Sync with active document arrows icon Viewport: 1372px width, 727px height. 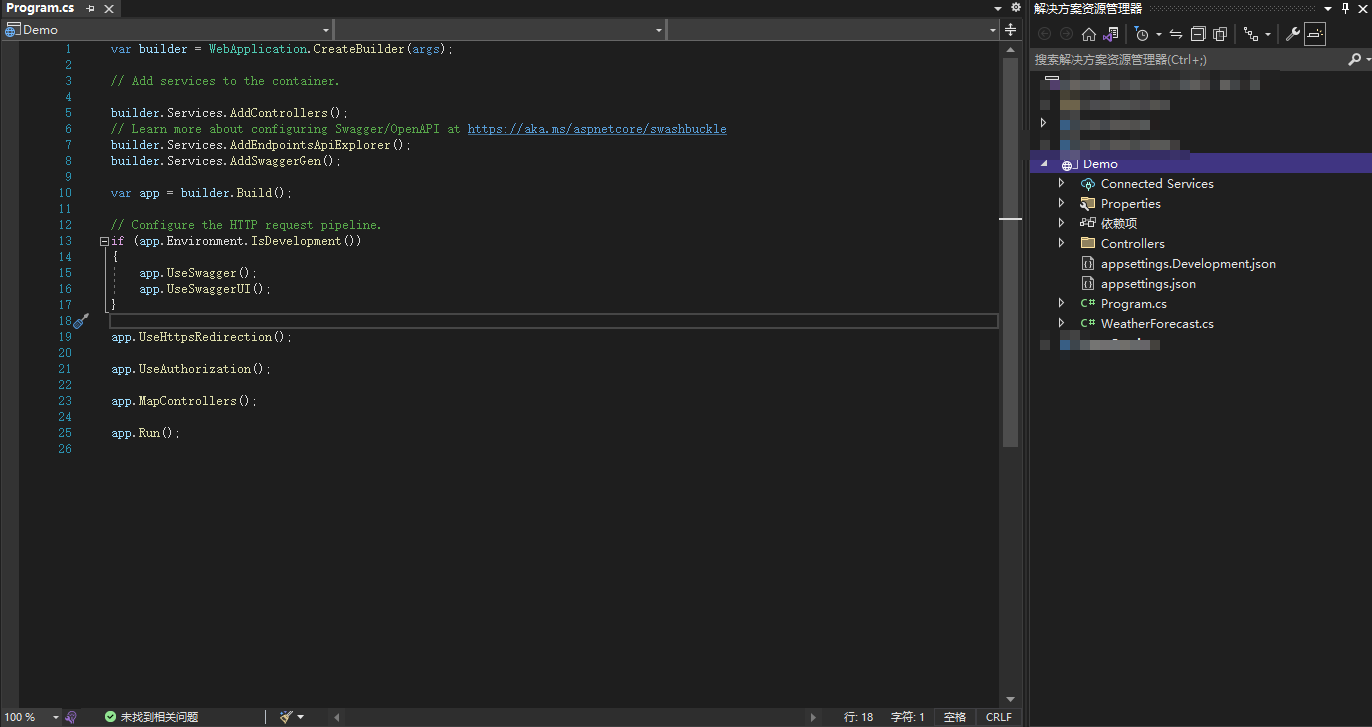[1176, 34]
